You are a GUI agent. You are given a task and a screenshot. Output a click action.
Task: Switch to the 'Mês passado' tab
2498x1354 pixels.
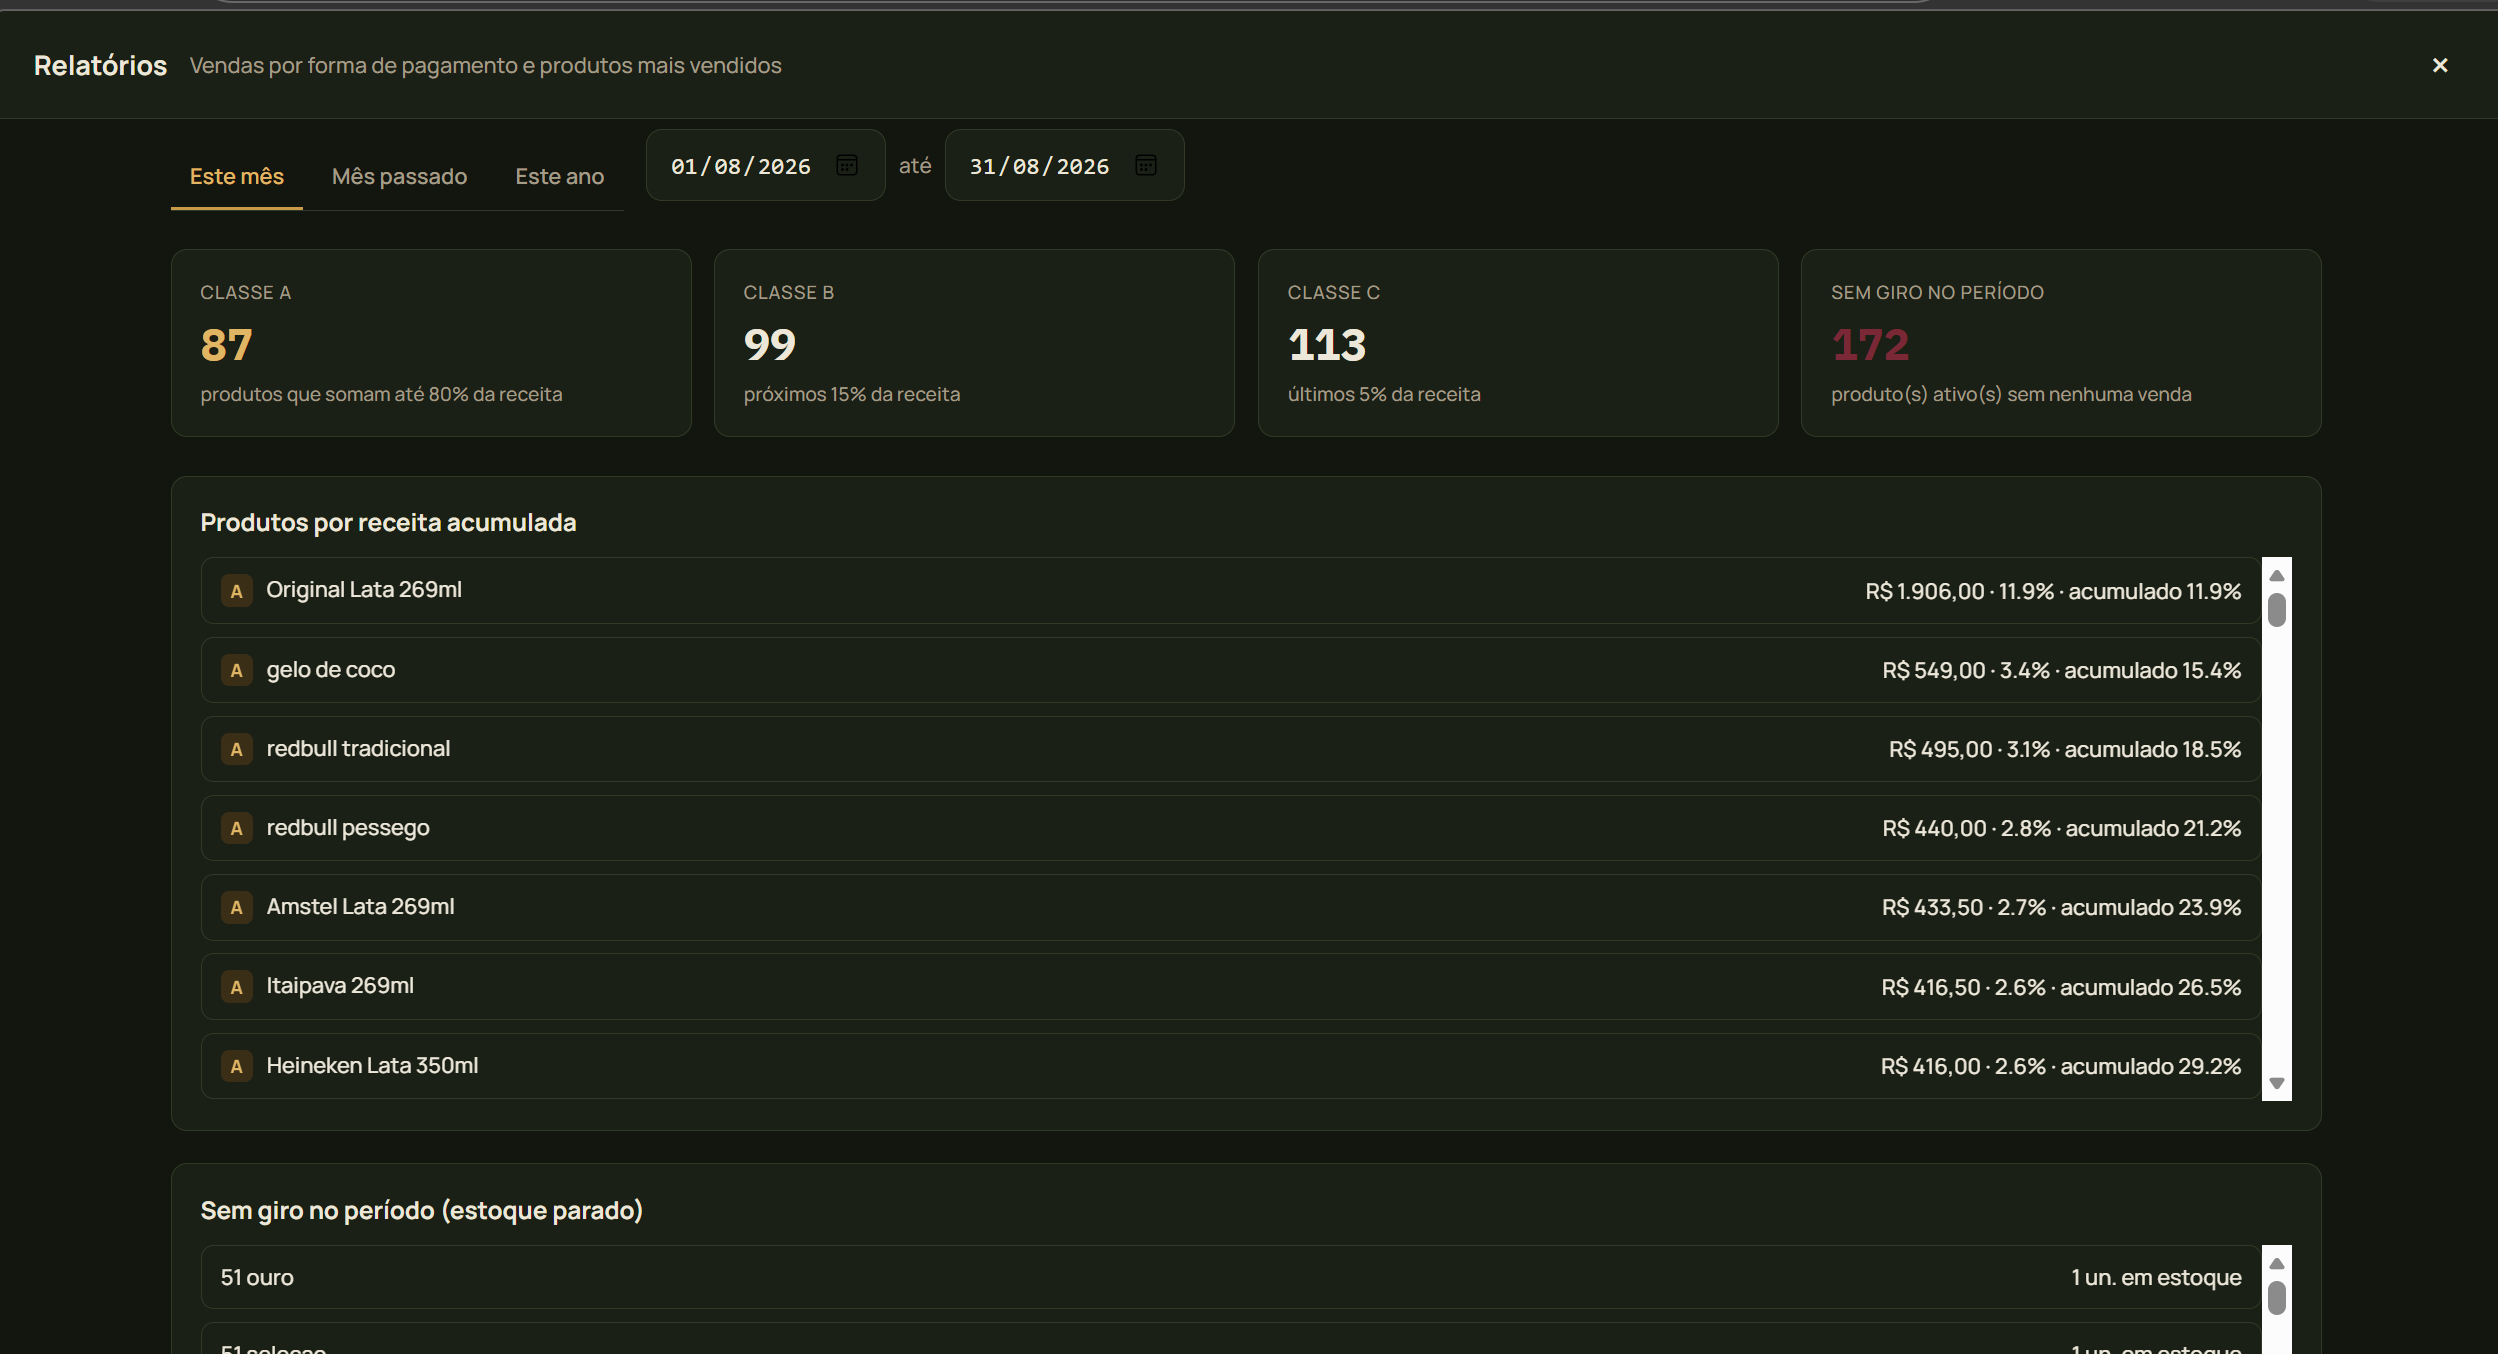[399, 176]
